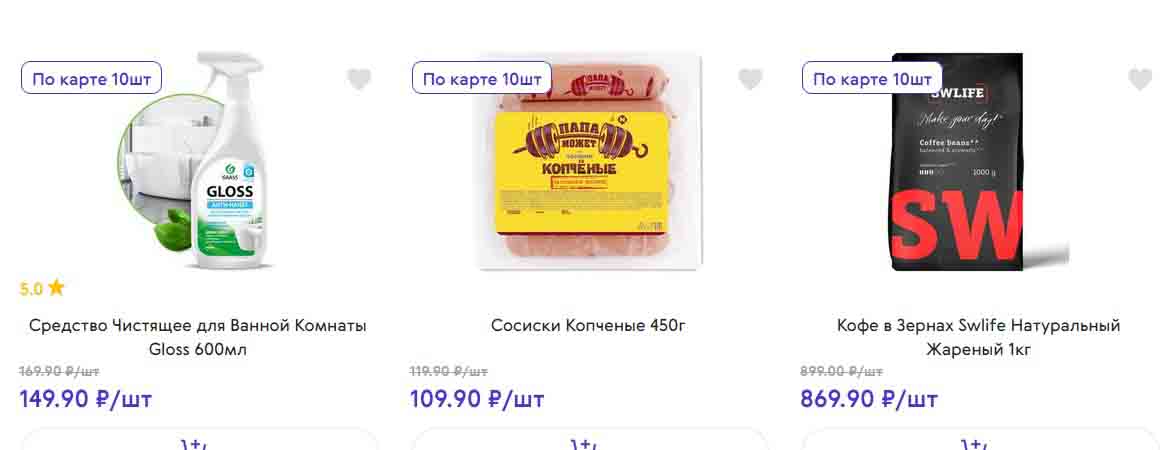Click the 109.90 ₽/шт price
1161x450 pixels.
(x=477, y=399)
